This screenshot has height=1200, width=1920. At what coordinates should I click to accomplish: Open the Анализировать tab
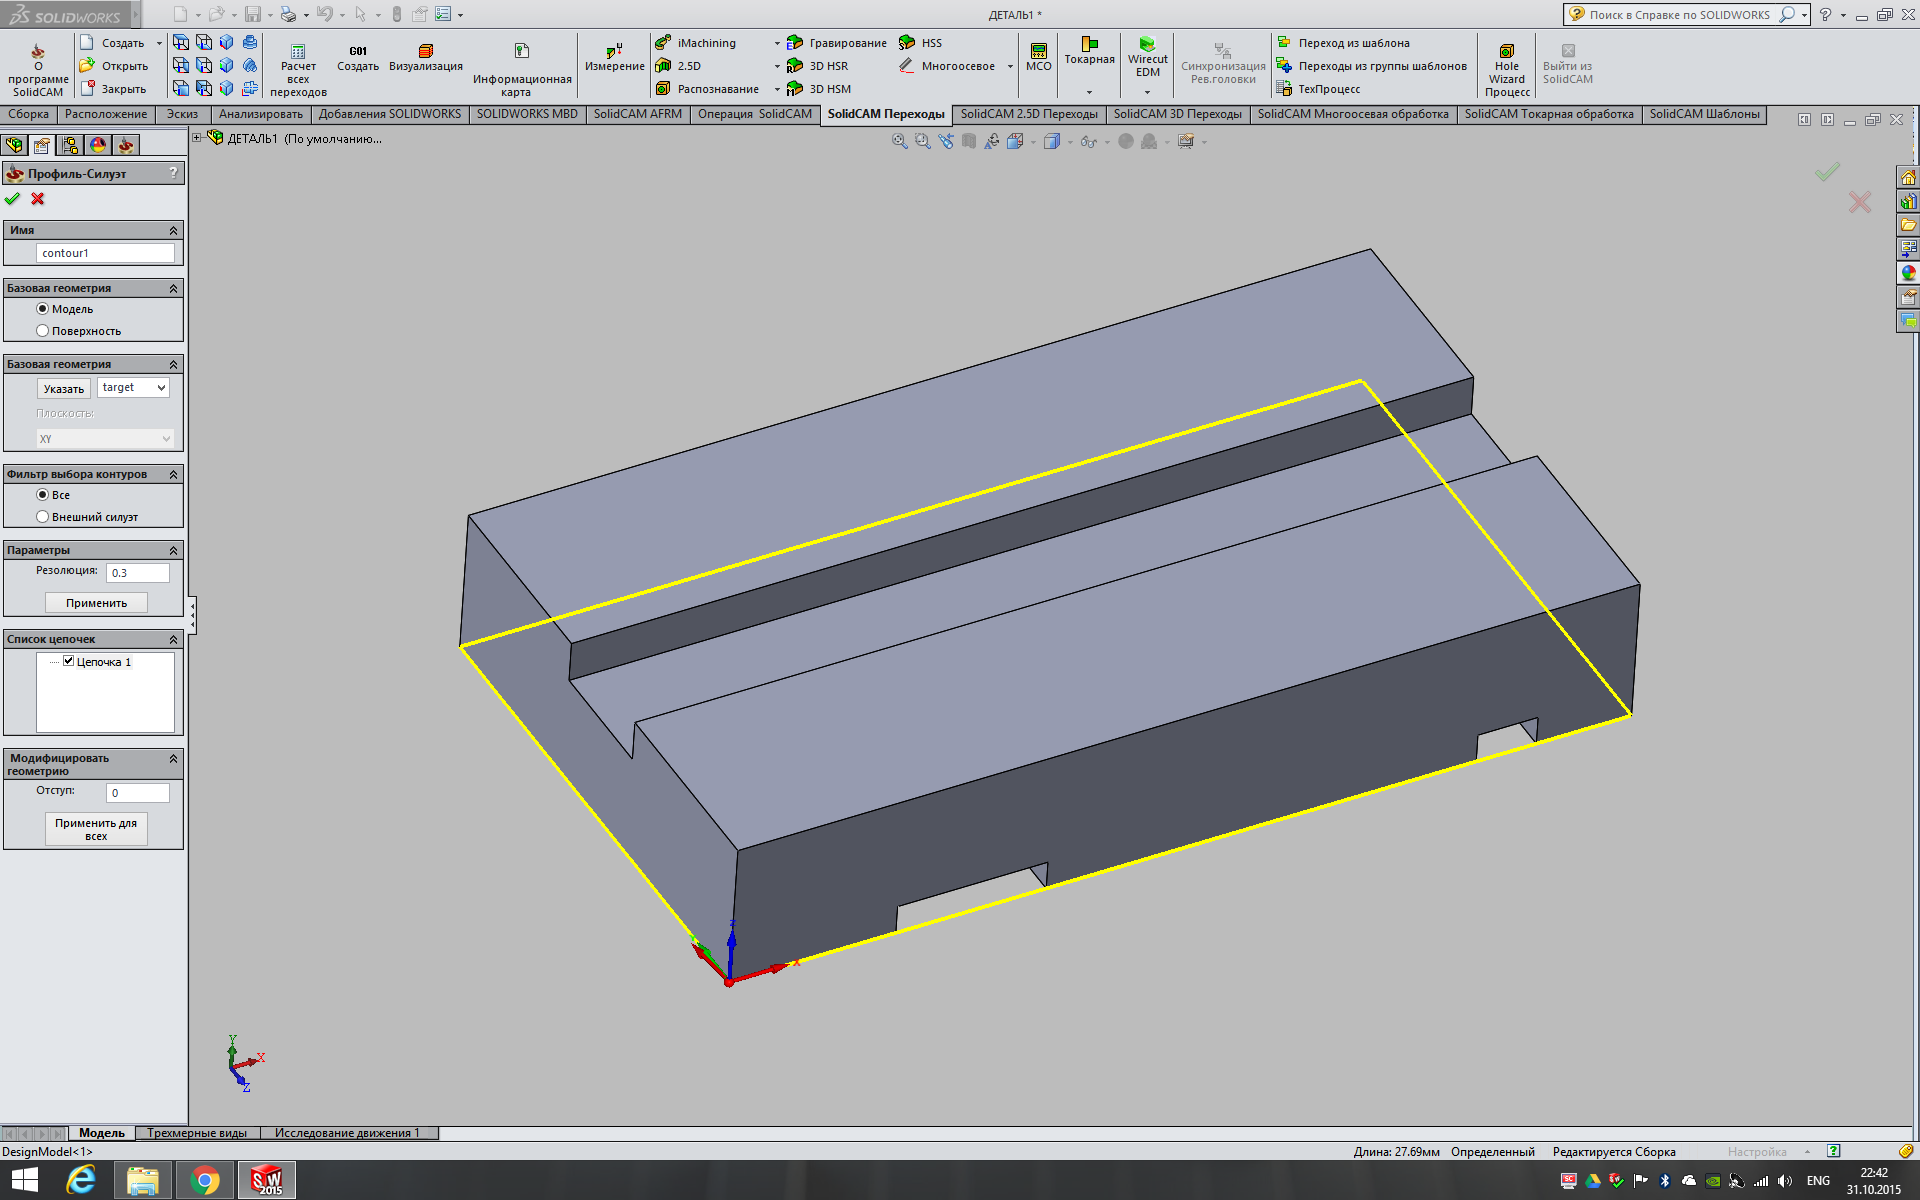[260, 114]
